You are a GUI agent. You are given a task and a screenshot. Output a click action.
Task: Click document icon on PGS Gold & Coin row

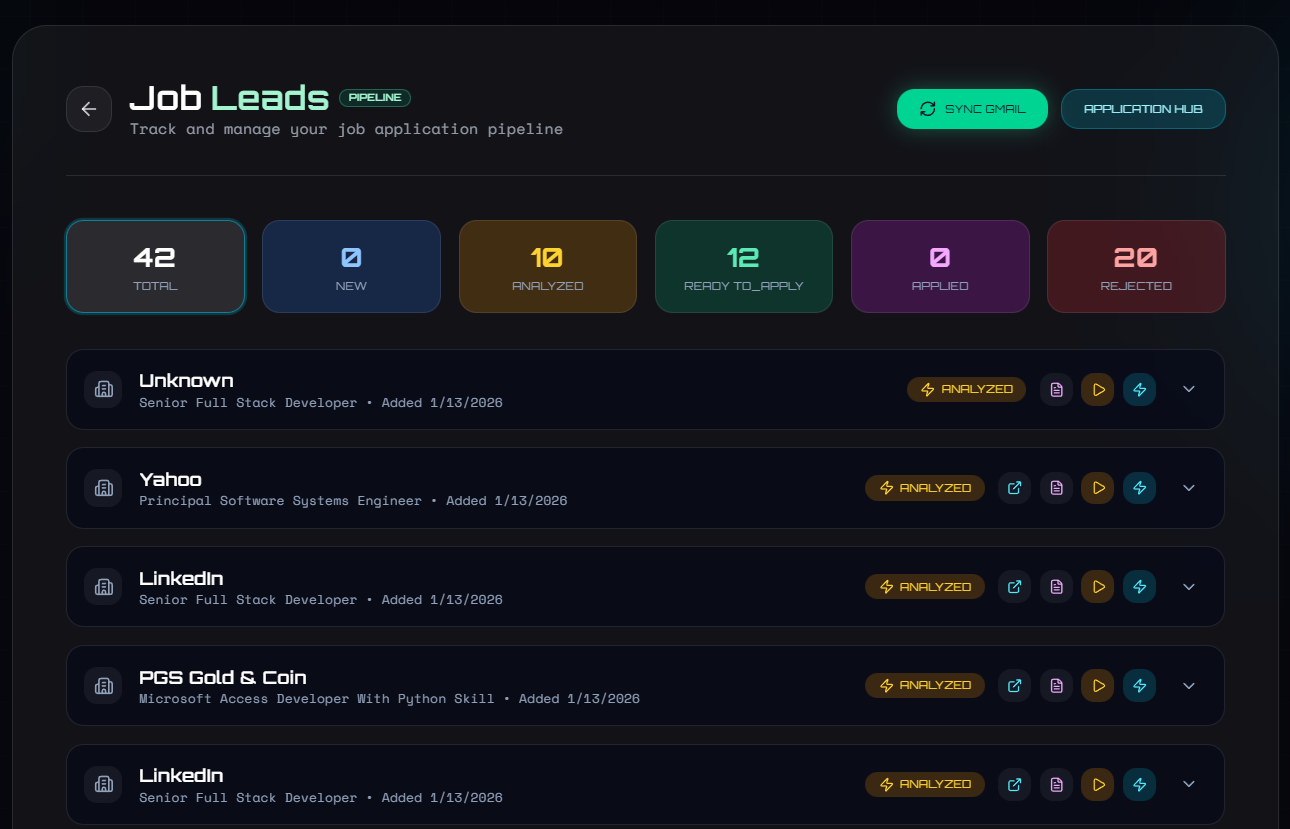(1056, 686)
